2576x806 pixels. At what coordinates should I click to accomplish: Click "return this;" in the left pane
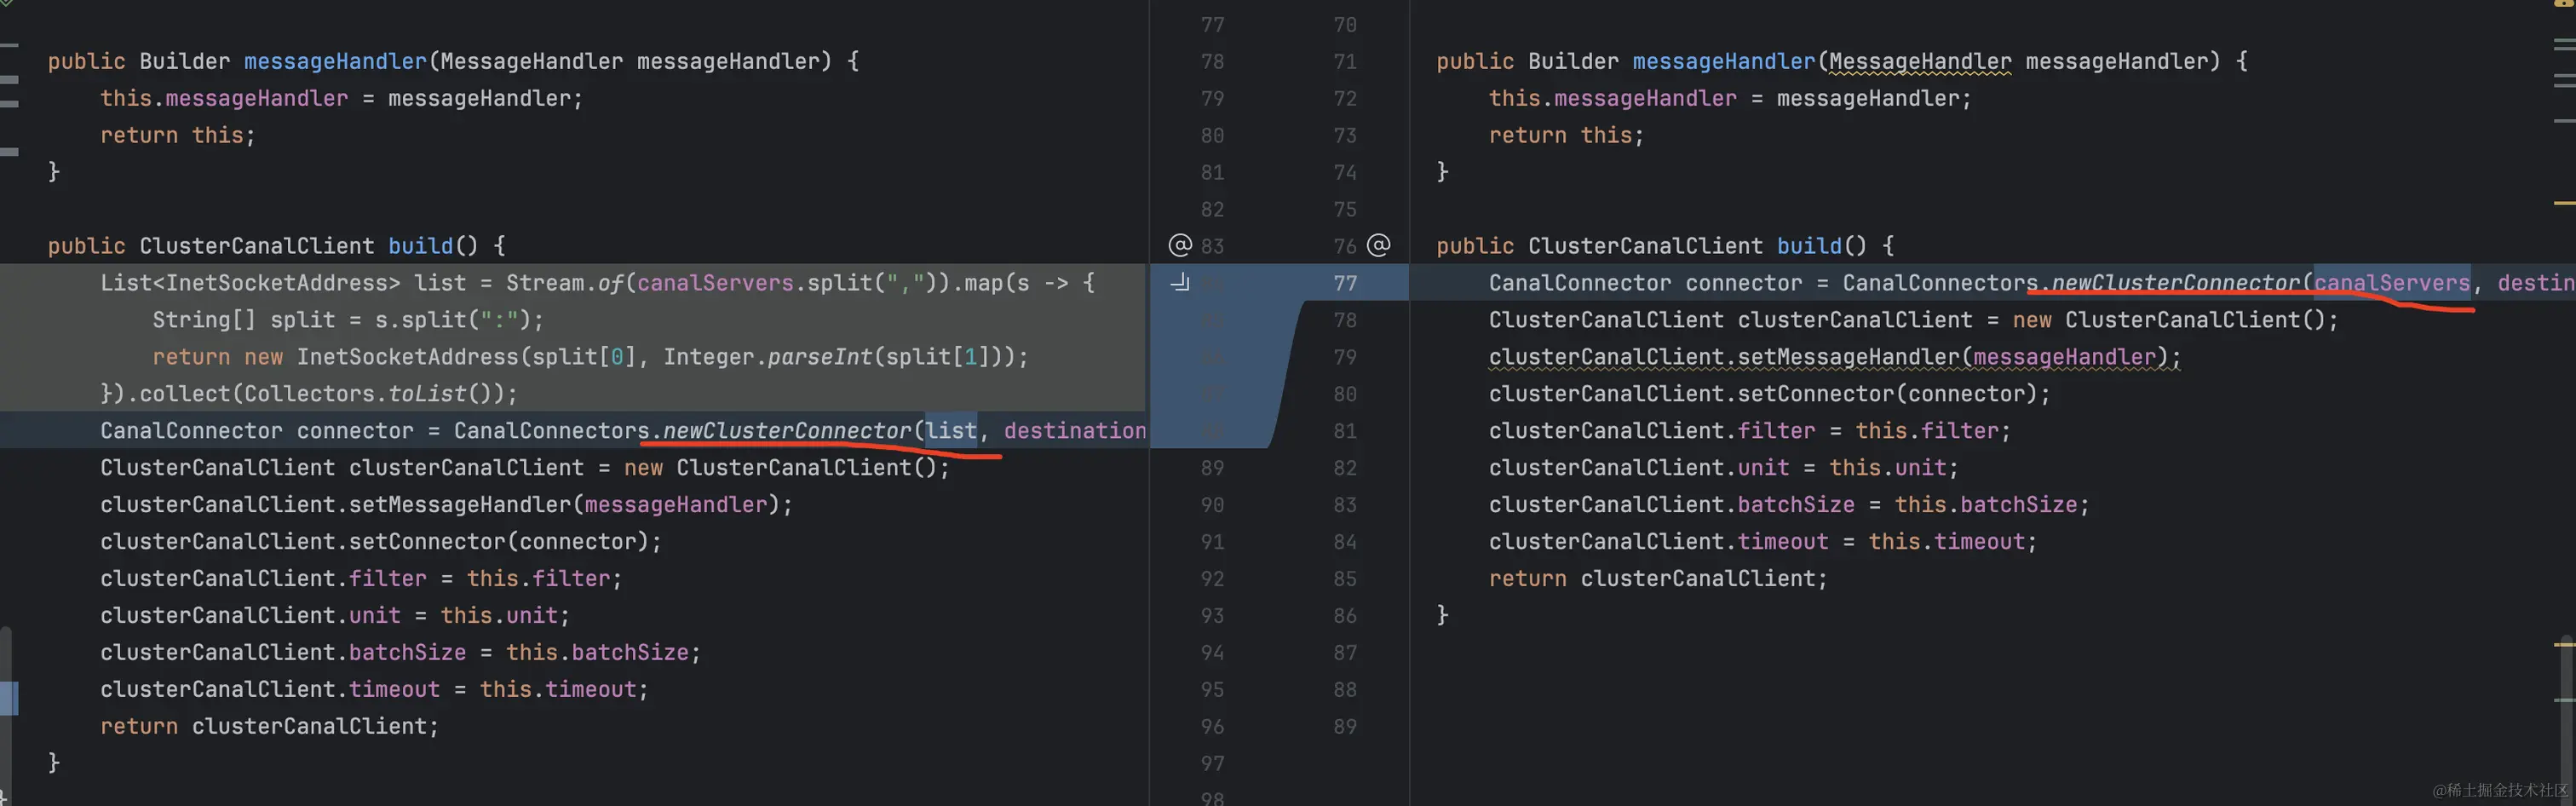click(x=178, y=135)
